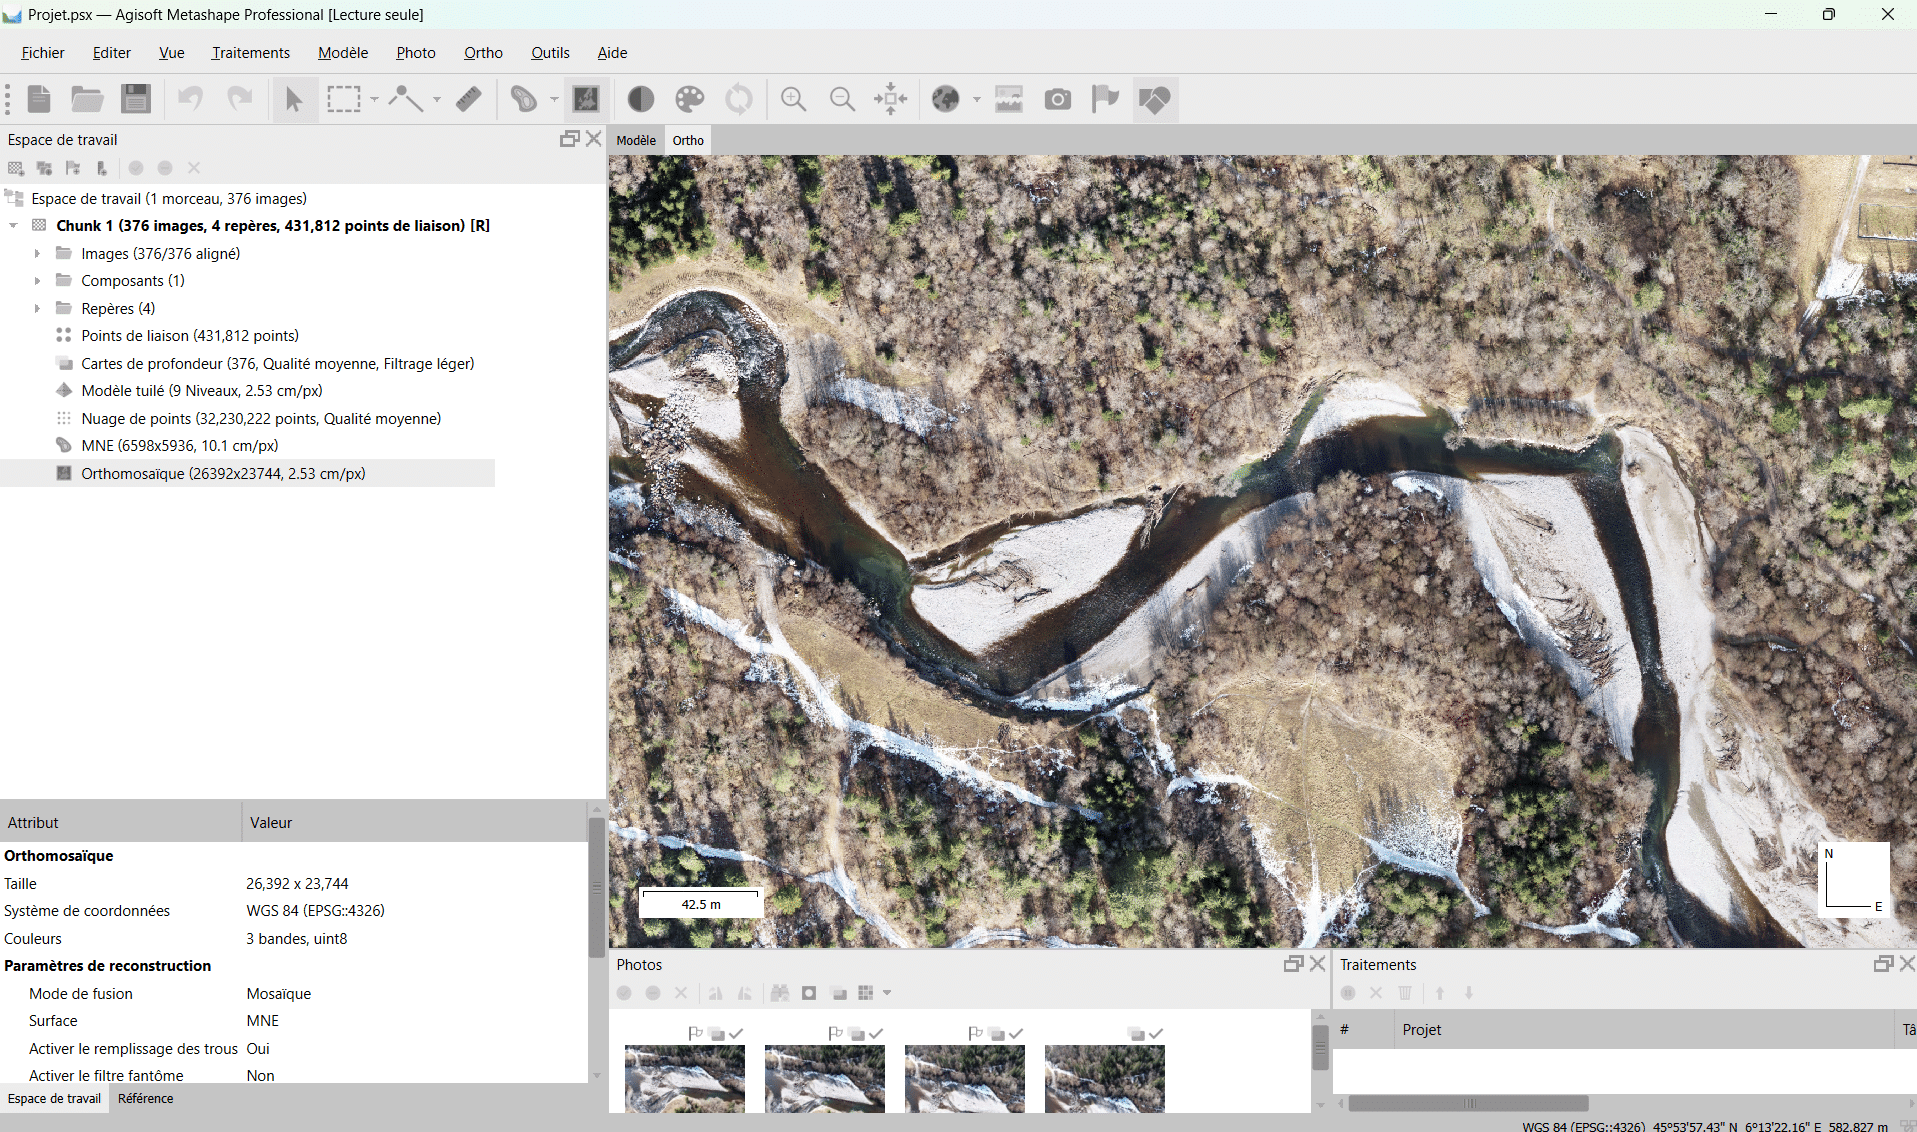Switch to the Modèle view tab
Image resolution: width=1917 pixels, height=1132 pixels.
(x=636, y=140)
